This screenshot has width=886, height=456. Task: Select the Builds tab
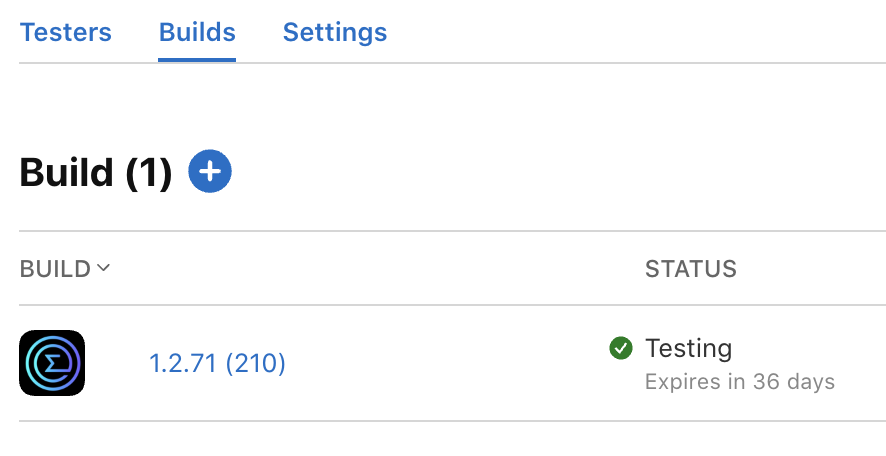[x=197, y=32]
